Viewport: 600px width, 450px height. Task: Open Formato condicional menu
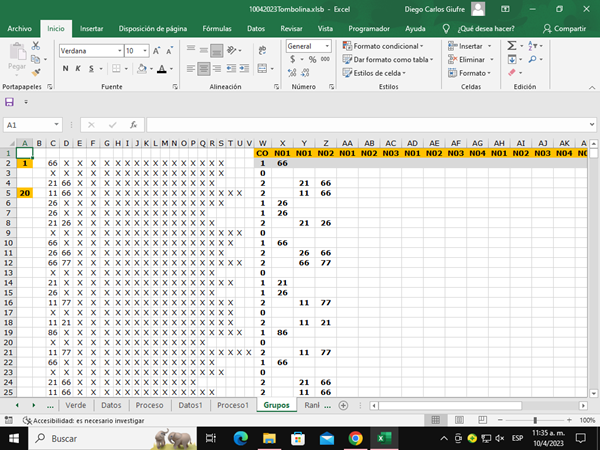coord(383,46)
